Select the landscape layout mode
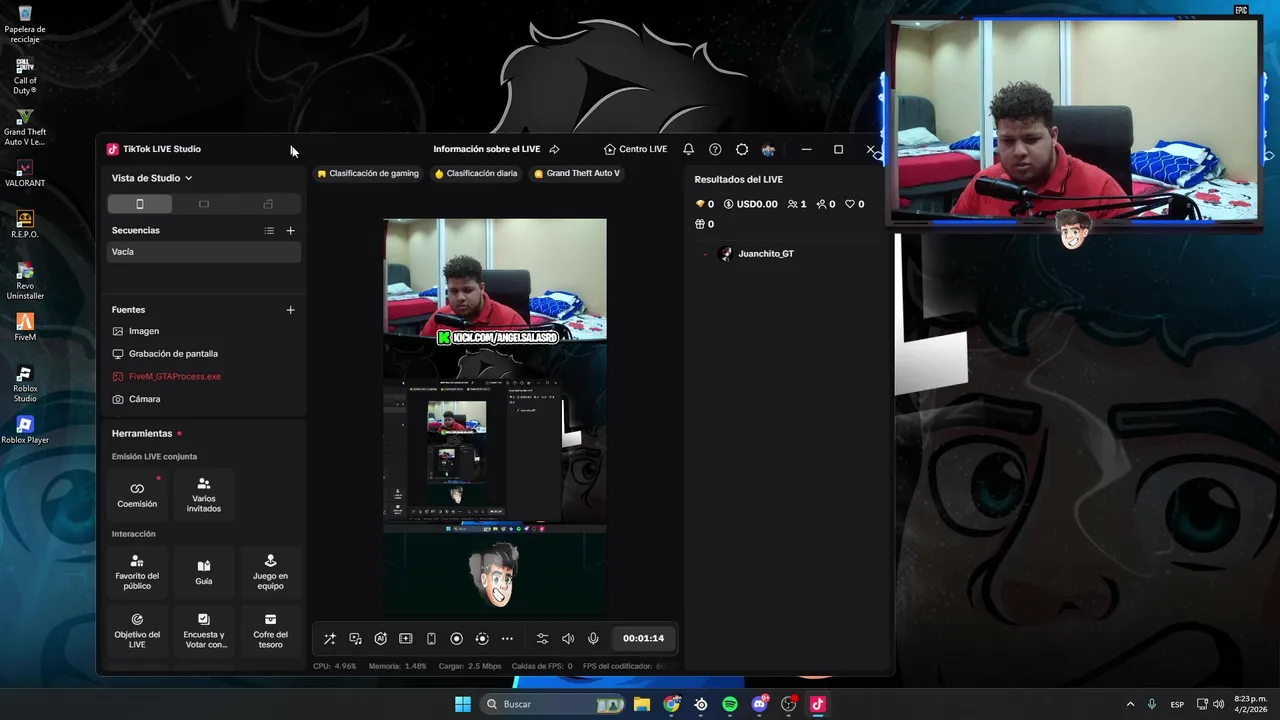 coord(204,204)
